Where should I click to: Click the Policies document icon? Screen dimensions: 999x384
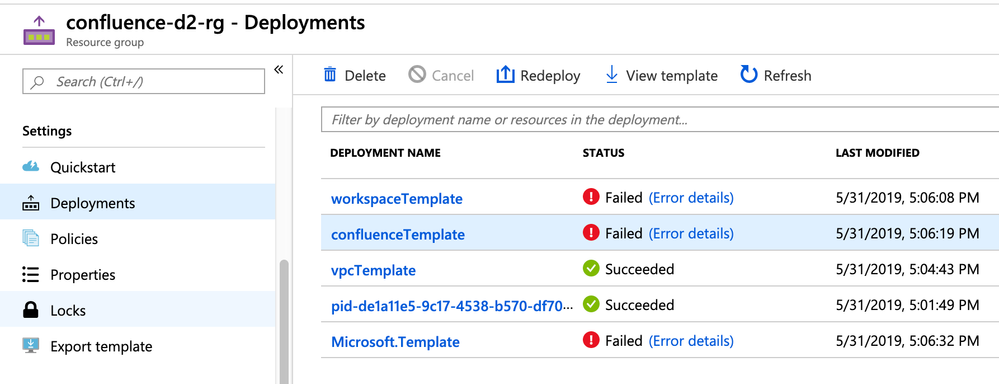31,239
